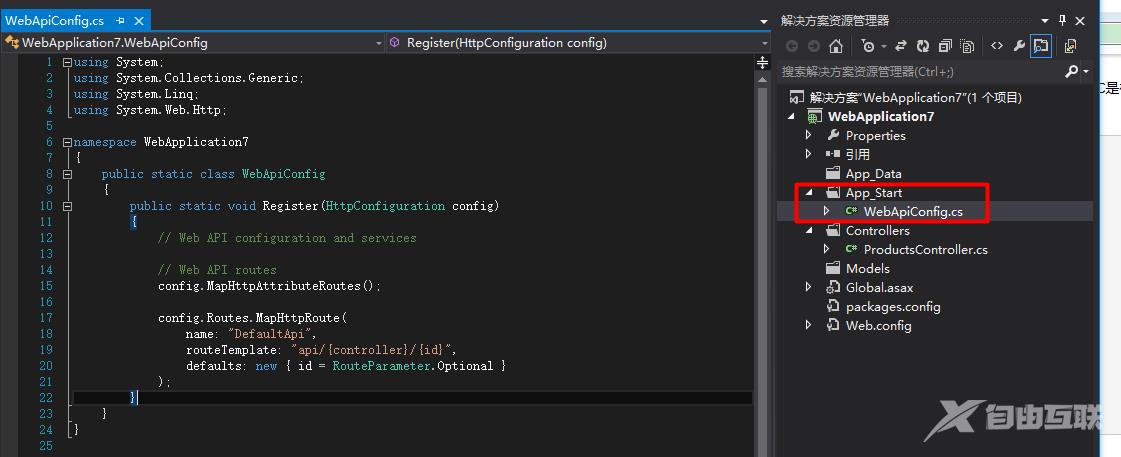Screen dimensions: 1121x457
Task: Click the View Code angle-brackets icon
Action: [997, 46]
